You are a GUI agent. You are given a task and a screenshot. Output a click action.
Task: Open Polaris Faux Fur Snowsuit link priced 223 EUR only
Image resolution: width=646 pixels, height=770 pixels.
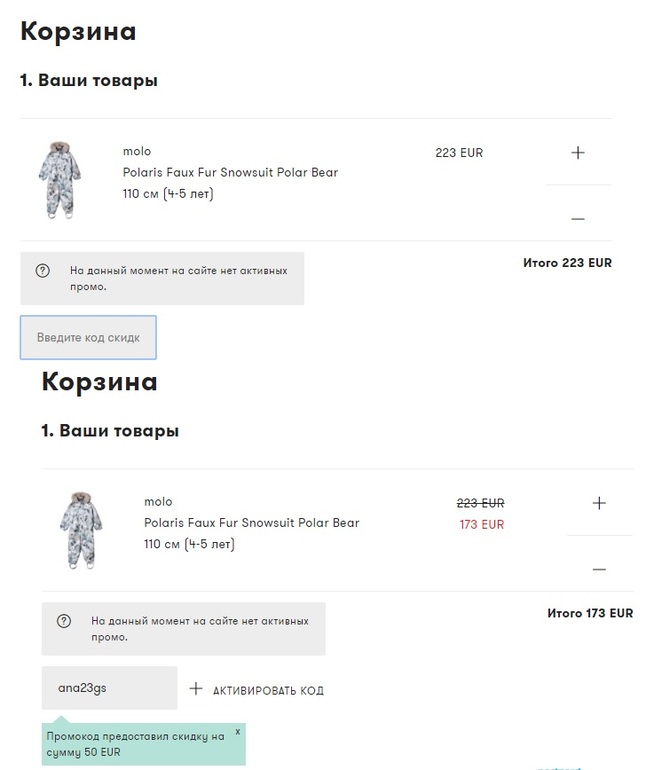pos(230,172)
